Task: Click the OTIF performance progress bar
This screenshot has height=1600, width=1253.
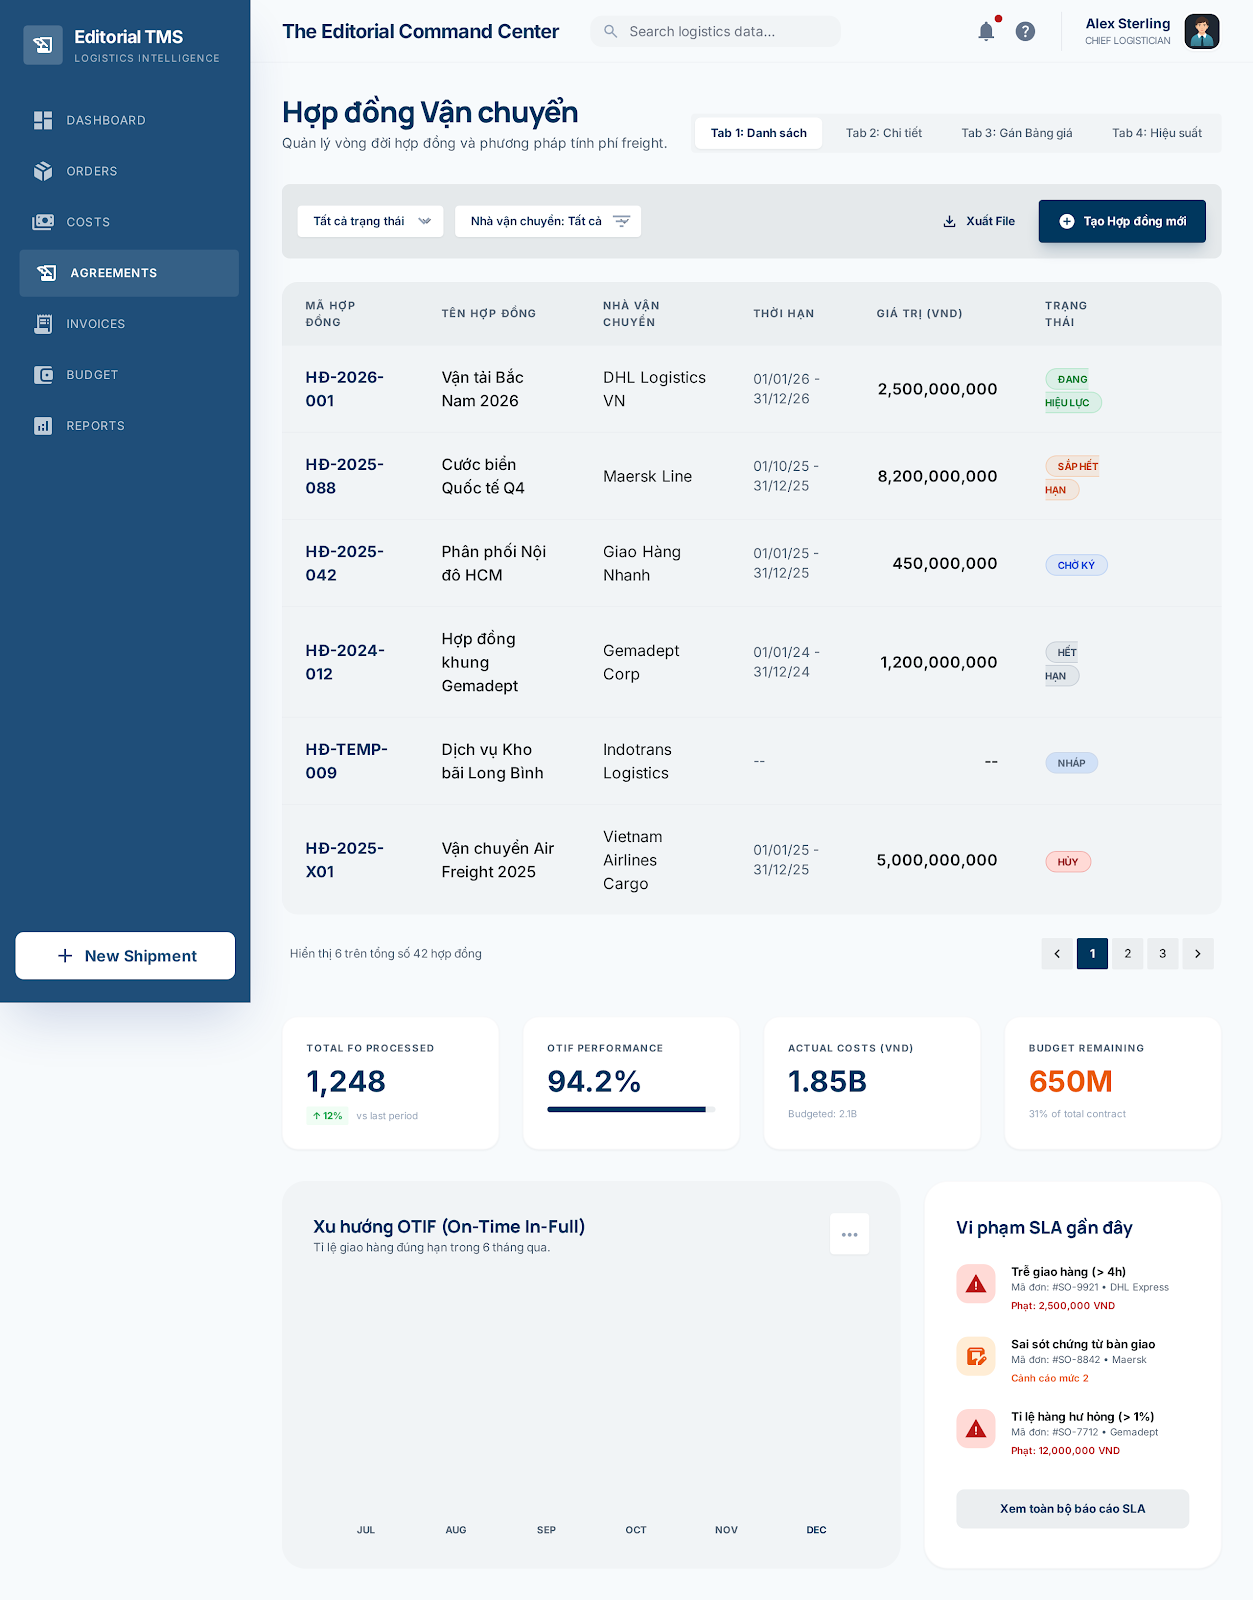Action: pyautogui.click(x=631, y=1109)
